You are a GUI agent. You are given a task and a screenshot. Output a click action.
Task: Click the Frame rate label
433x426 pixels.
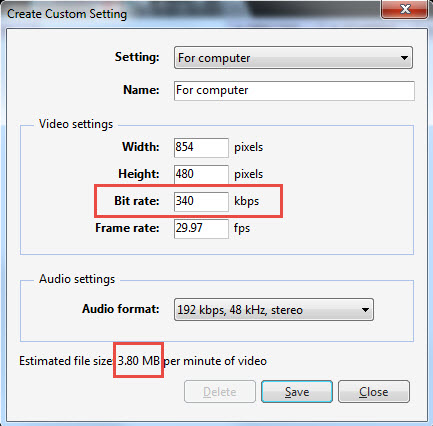coord(127,228)
